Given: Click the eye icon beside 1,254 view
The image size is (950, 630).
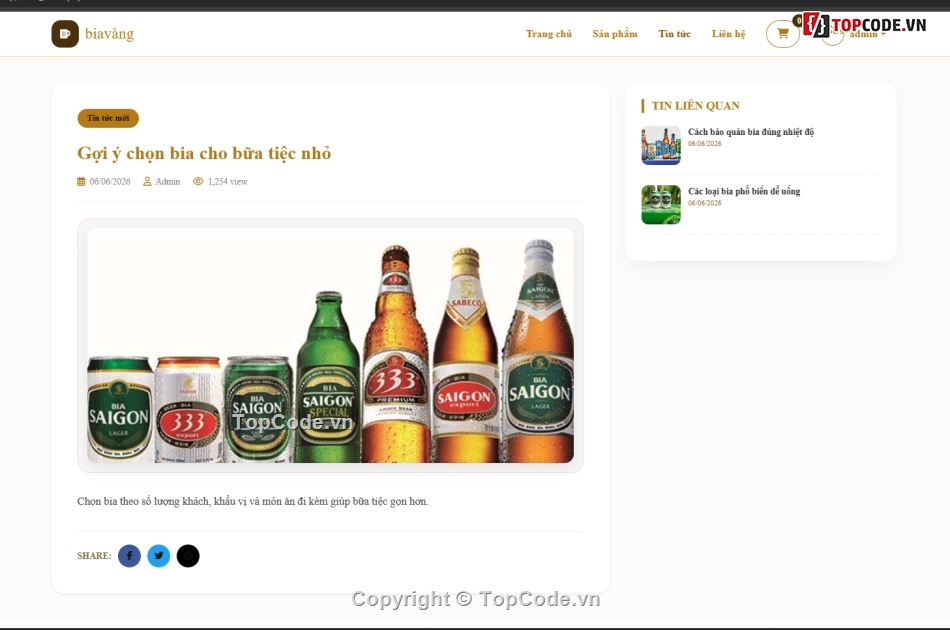Looking at the screenshot, I should [198, 181].
